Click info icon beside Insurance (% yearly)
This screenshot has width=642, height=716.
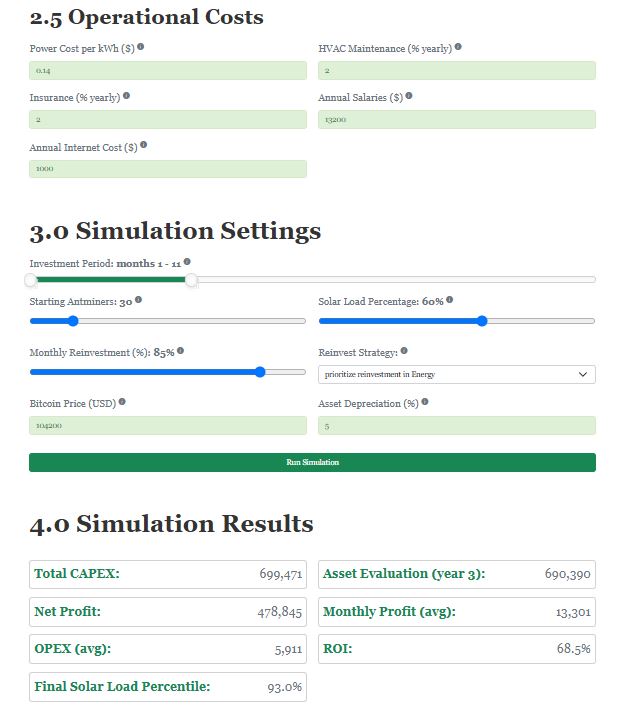click(126, 96)
